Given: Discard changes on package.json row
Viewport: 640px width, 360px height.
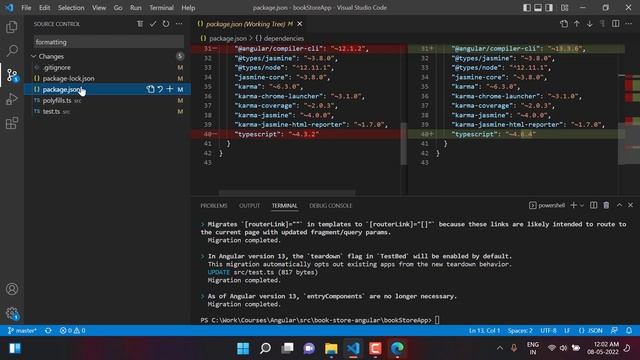Looking at the screenshot, I should pyautogui.click(x=160, y=89).
